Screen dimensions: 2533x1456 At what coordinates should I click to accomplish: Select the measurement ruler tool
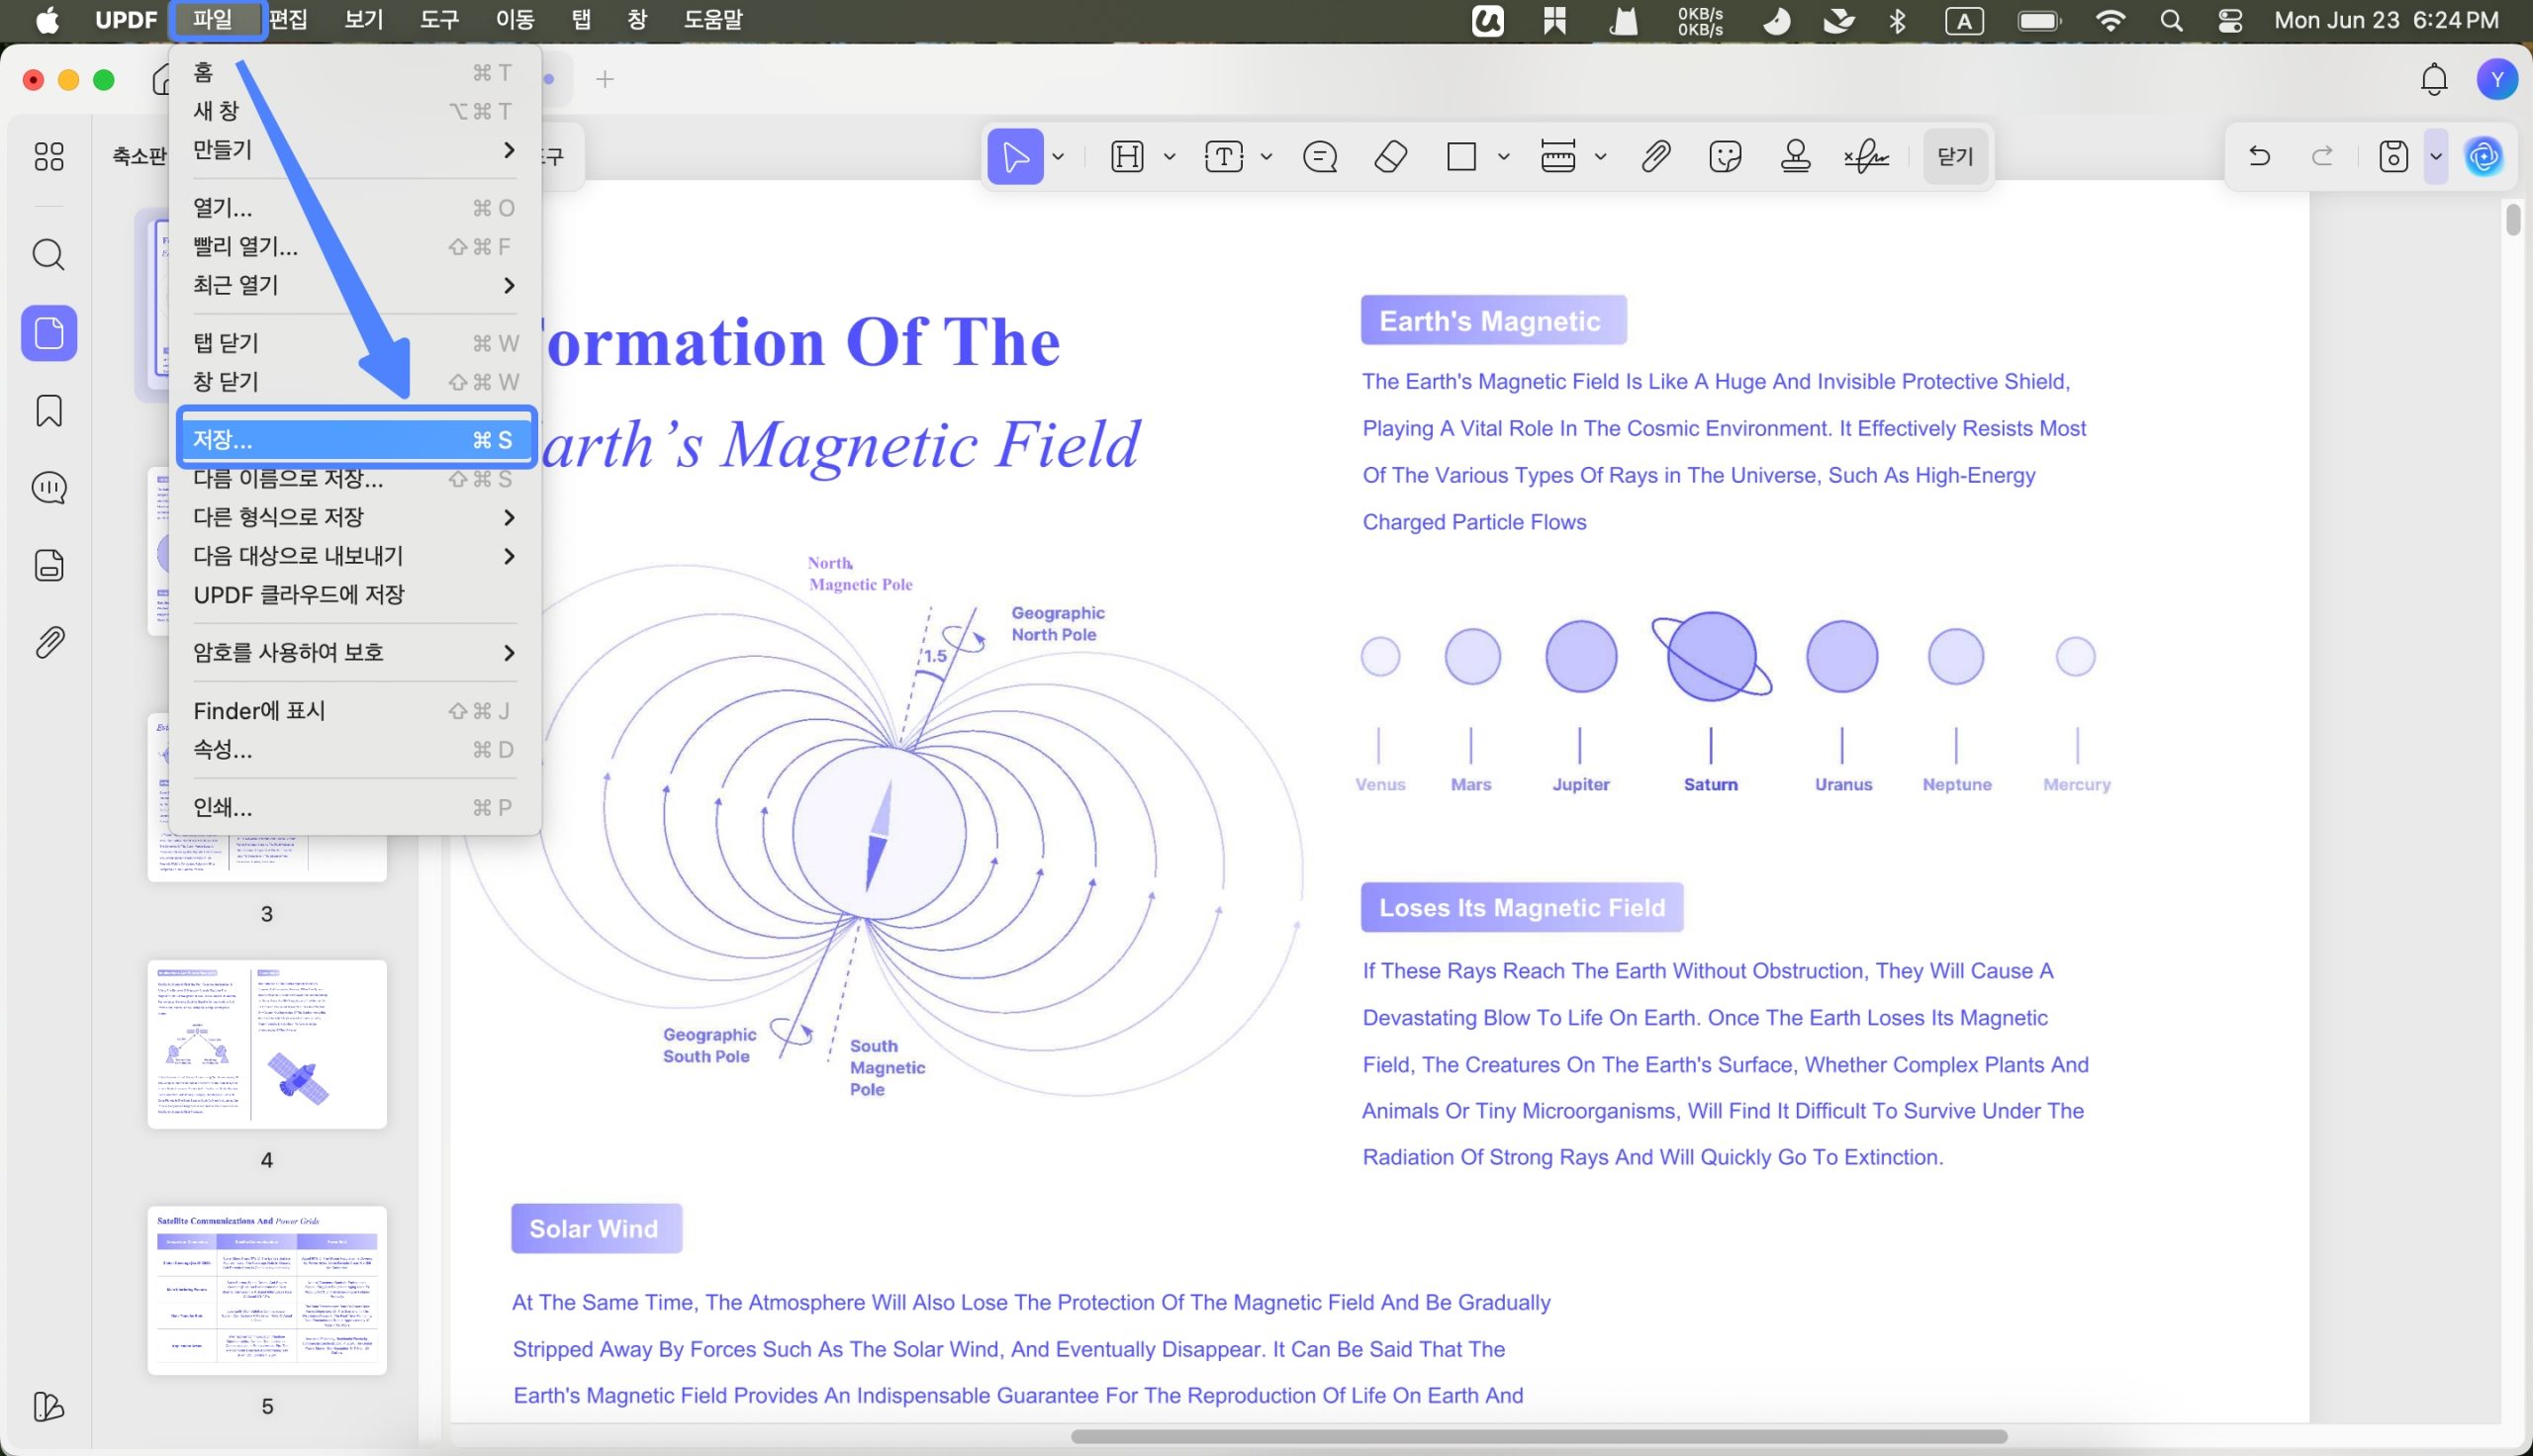coord(1558,156)
